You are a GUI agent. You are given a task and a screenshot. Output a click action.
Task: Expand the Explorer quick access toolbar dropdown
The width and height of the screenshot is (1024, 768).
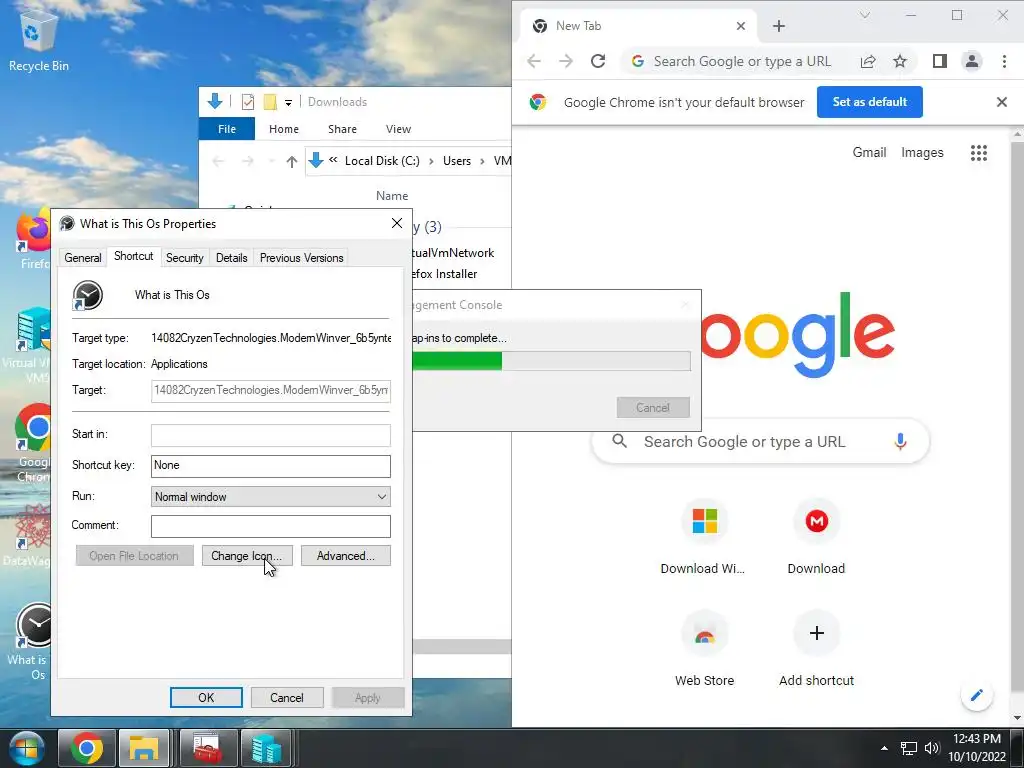288,103
